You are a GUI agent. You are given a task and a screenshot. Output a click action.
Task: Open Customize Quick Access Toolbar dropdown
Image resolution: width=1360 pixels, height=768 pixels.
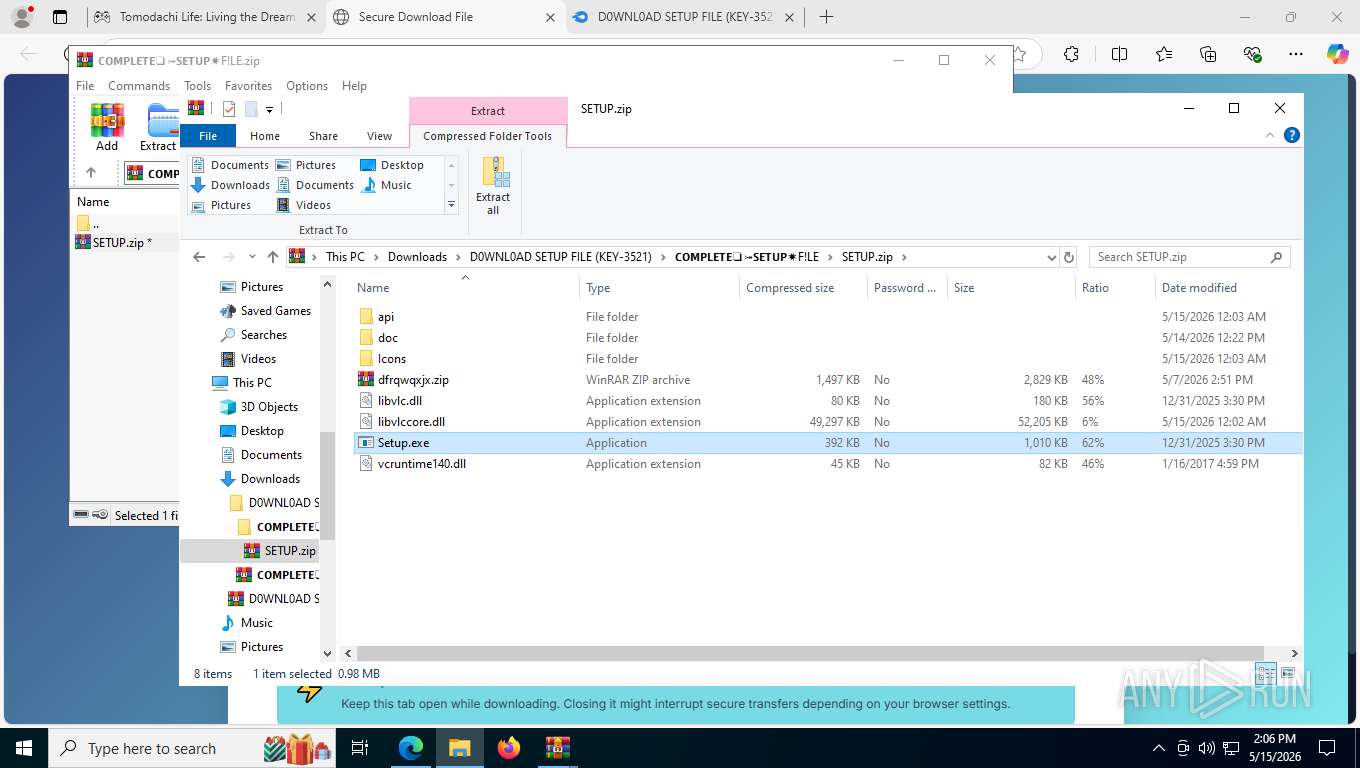[270, 109]
